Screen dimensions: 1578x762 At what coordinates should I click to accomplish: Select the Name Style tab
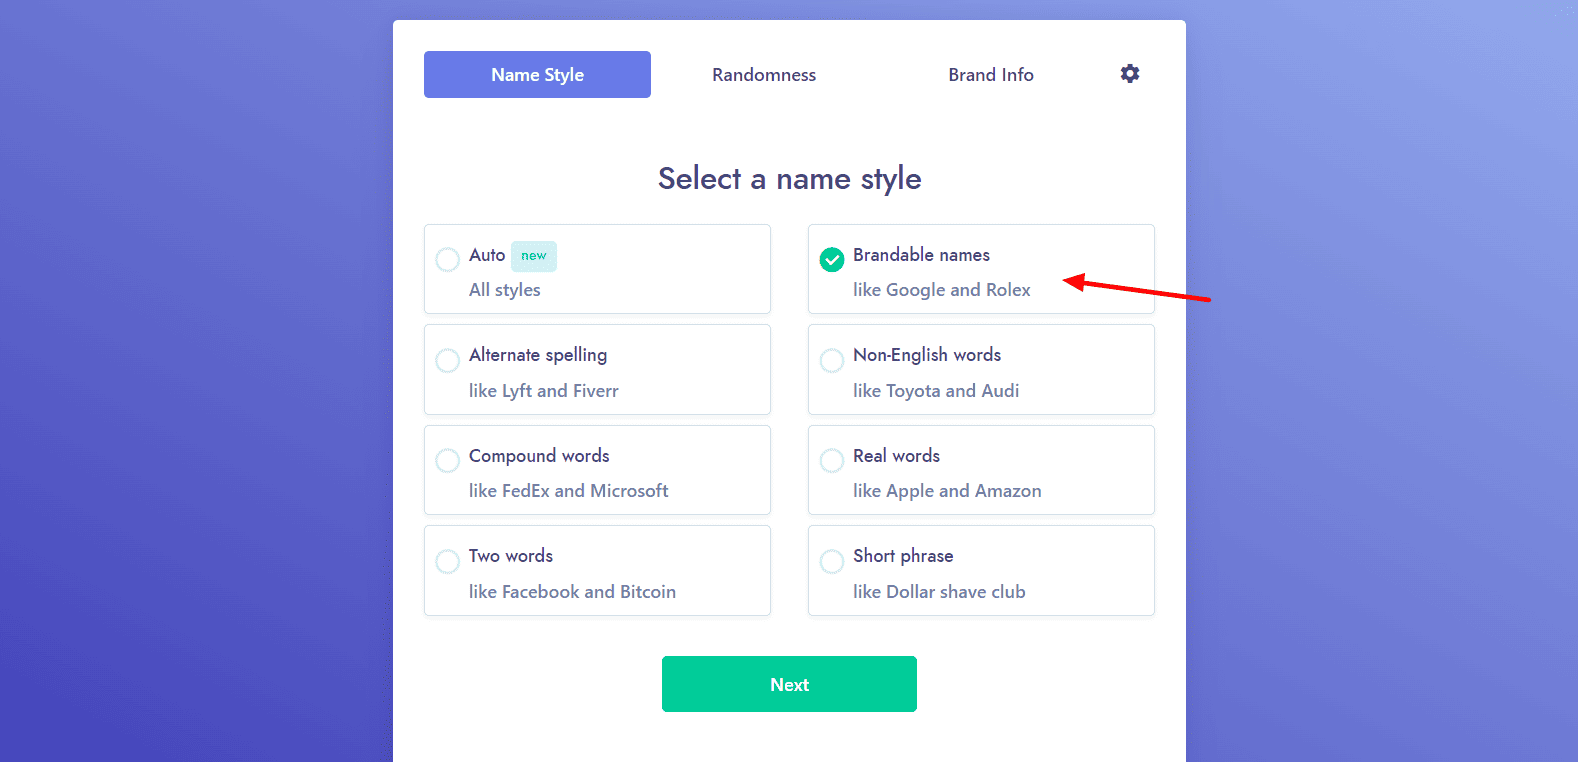point(537,75)
